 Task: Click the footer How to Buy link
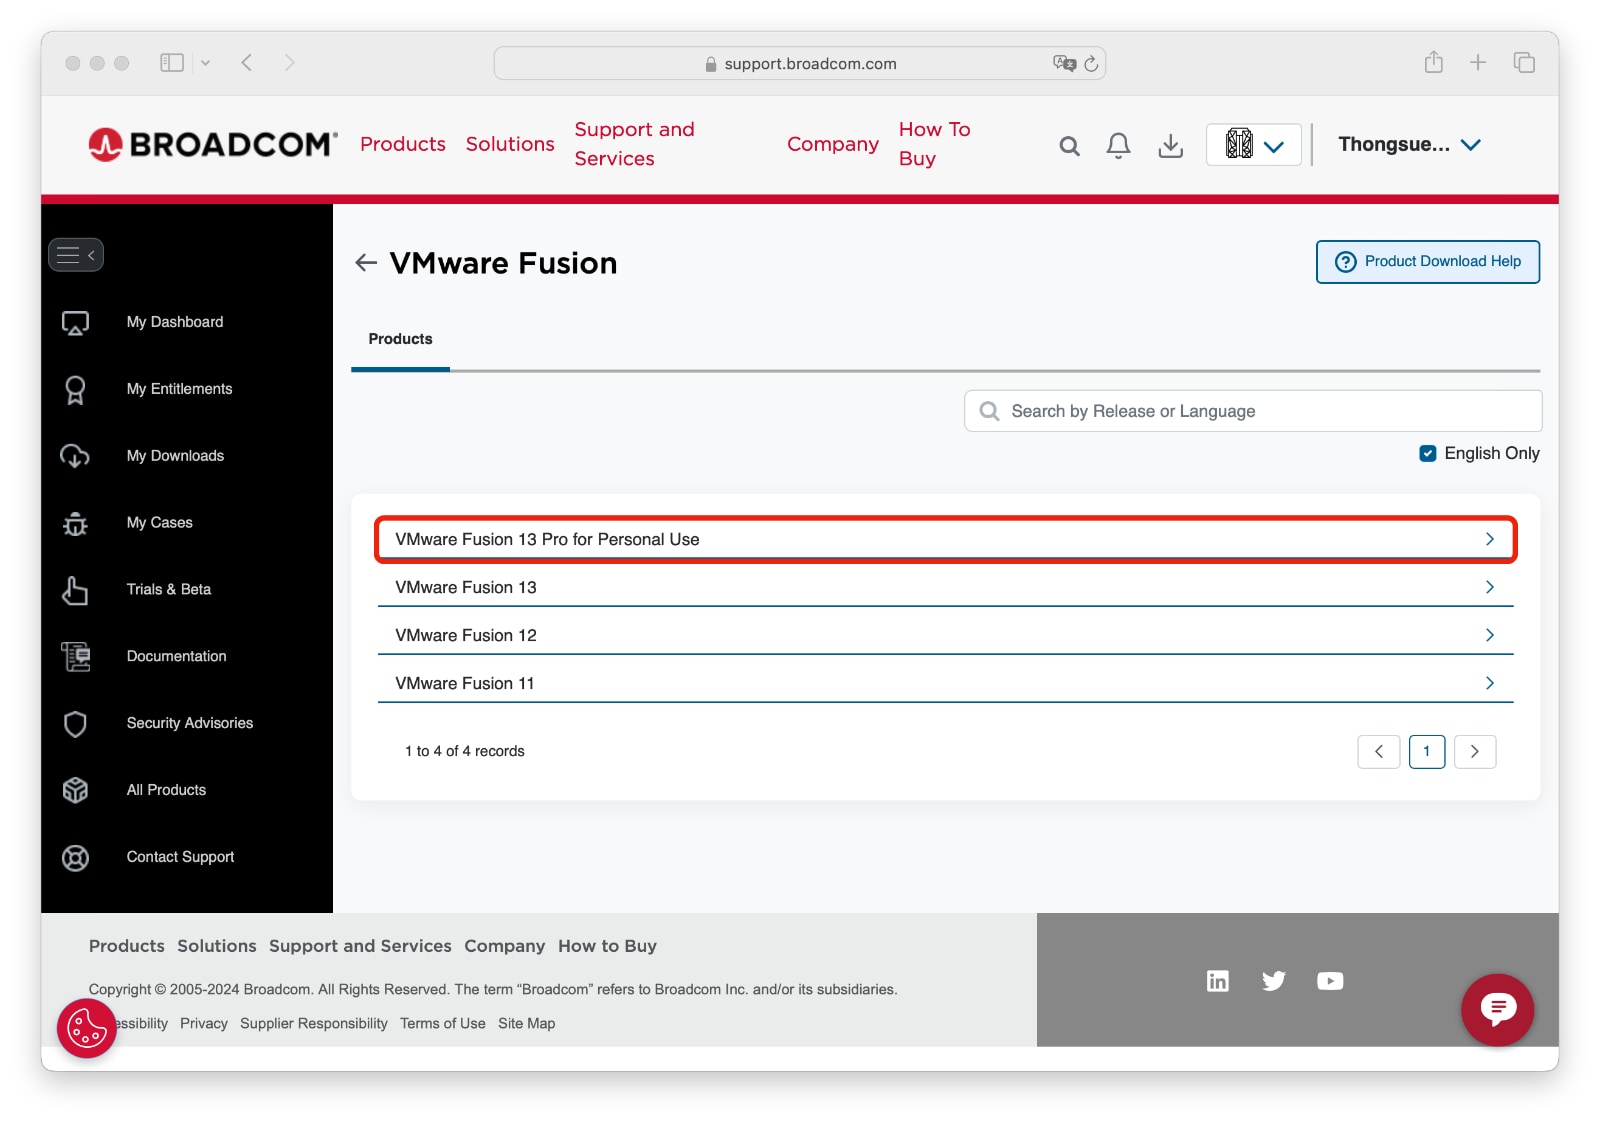click(x=607, y=946)
